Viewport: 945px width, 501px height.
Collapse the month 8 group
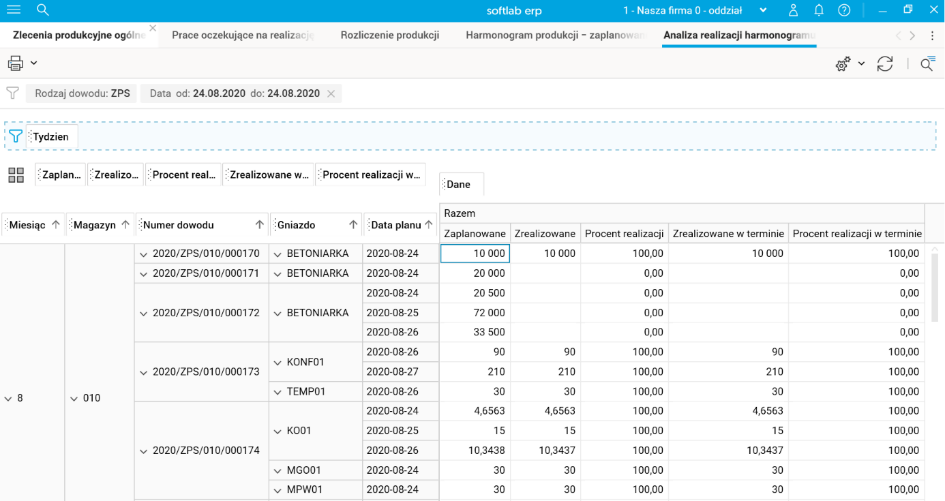click(x=8, y=398)
